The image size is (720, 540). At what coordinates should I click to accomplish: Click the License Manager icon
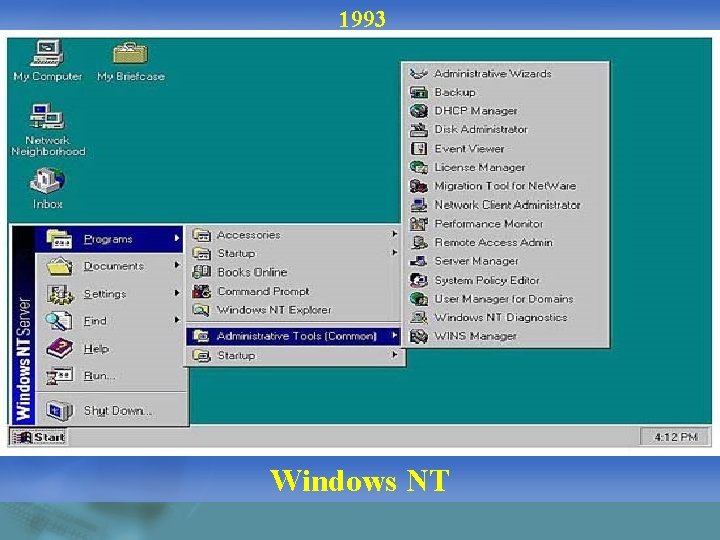coord(418,167)
